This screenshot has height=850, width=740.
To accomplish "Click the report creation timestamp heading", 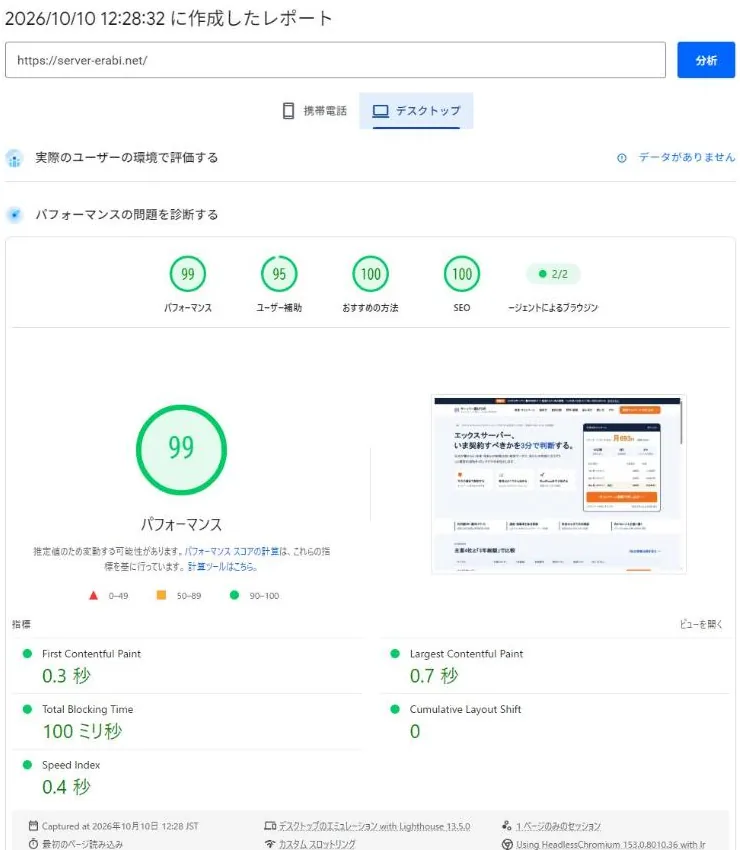I will click(168, 18).
